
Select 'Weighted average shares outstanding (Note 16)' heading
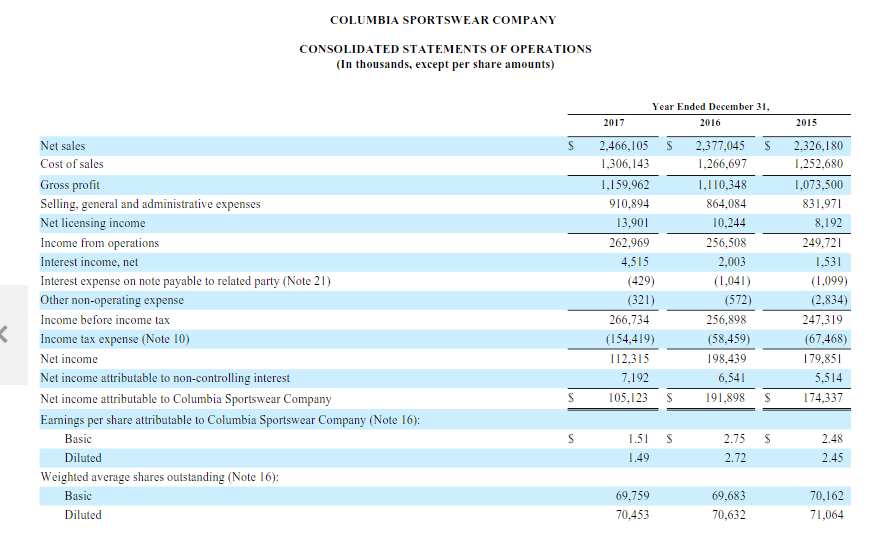(159, 478)
